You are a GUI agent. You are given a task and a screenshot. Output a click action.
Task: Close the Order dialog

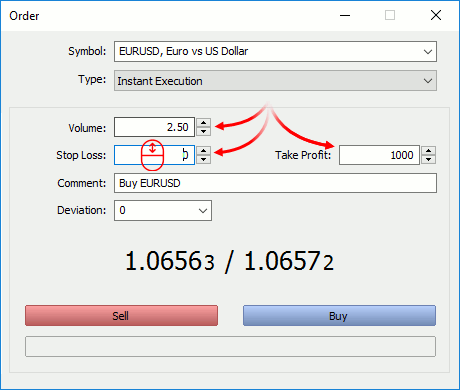click(x=436, y=15)
